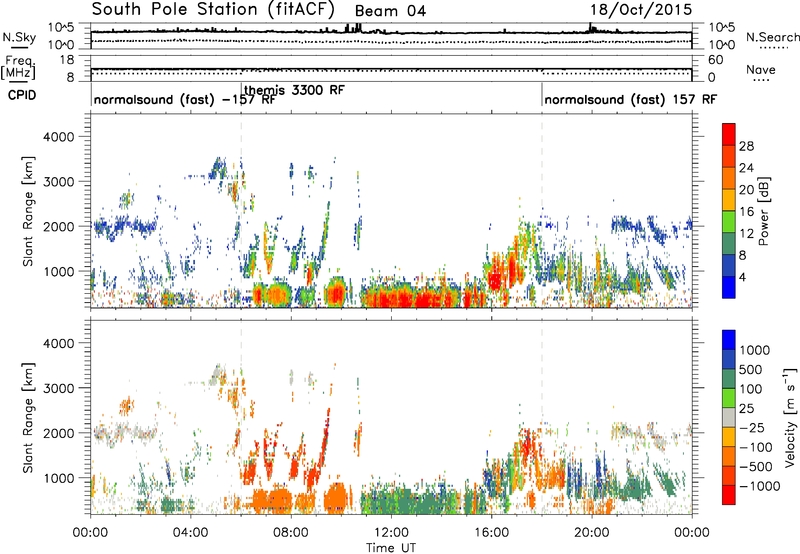Click the 'Beam 04' label

tap(390, 11)
